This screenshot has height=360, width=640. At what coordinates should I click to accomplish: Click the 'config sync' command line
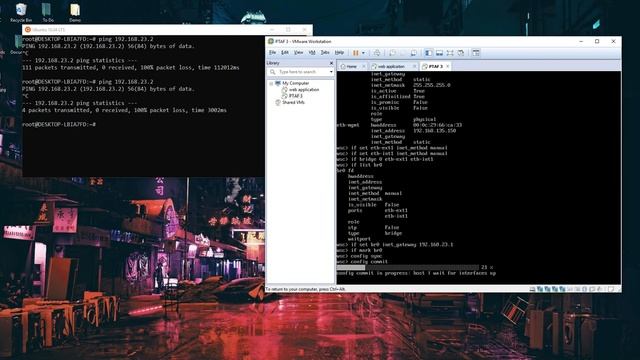[359, 256]
